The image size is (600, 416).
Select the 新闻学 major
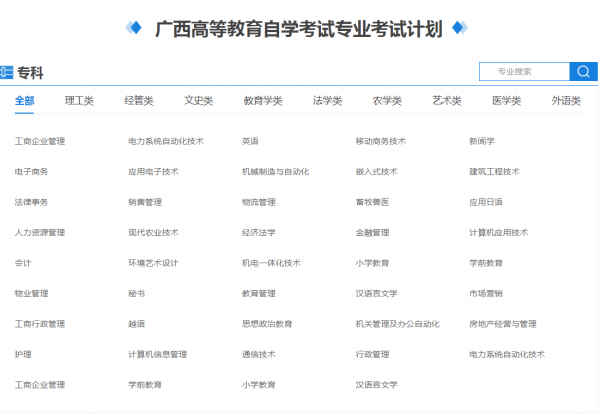pos(482,141)
